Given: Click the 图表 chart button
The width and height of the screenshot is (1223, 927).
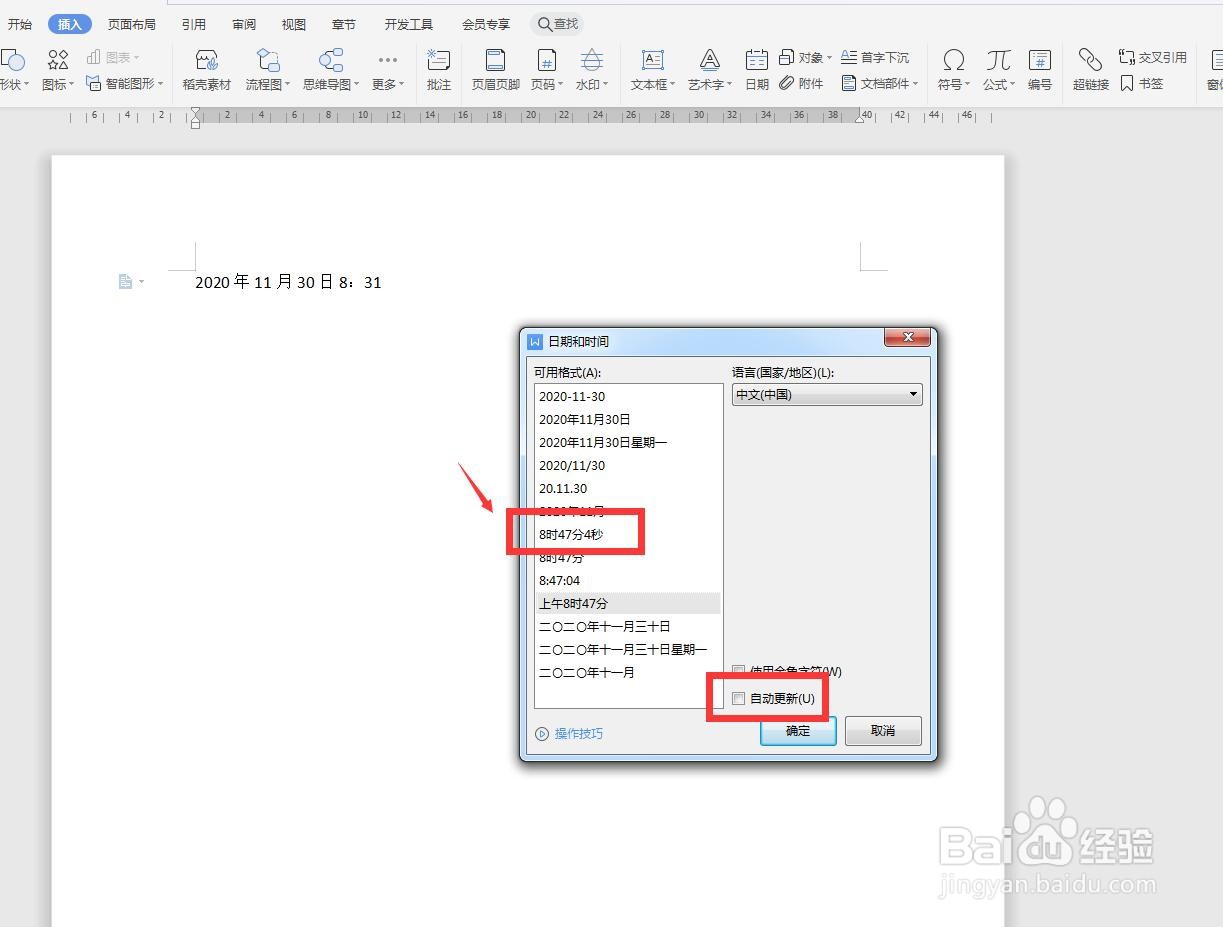Looking at the screenshot, I should click(113, 58).
